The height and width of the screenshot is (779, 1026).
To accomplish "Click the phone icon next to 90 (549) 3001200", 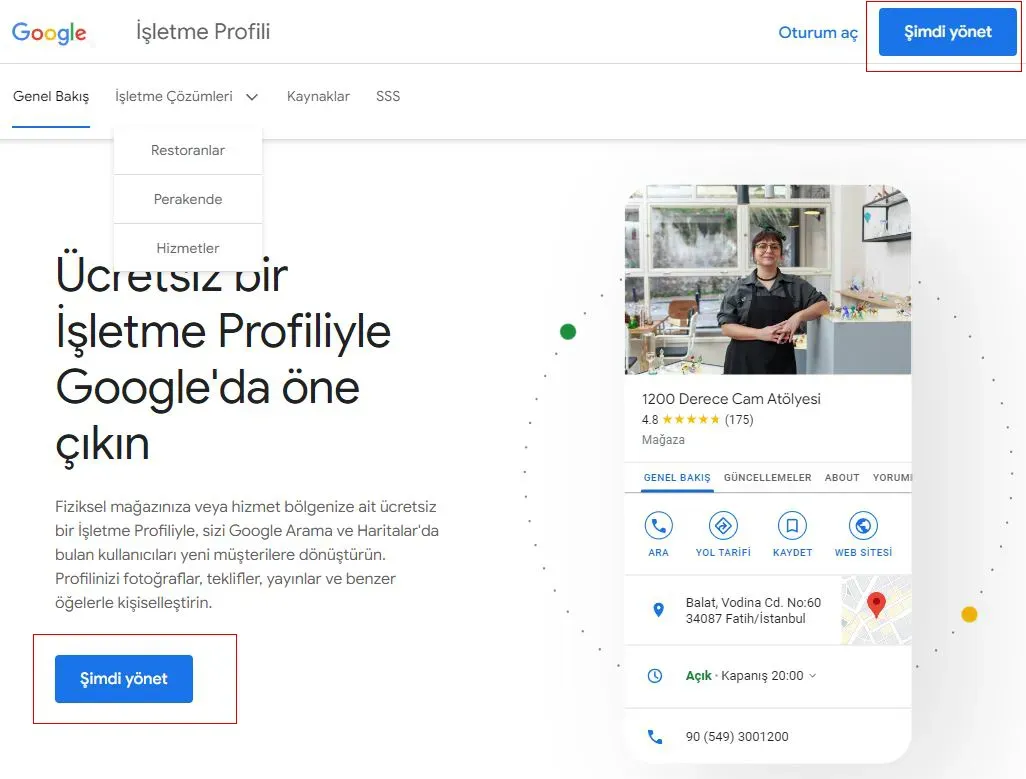I will coord(655,736).
